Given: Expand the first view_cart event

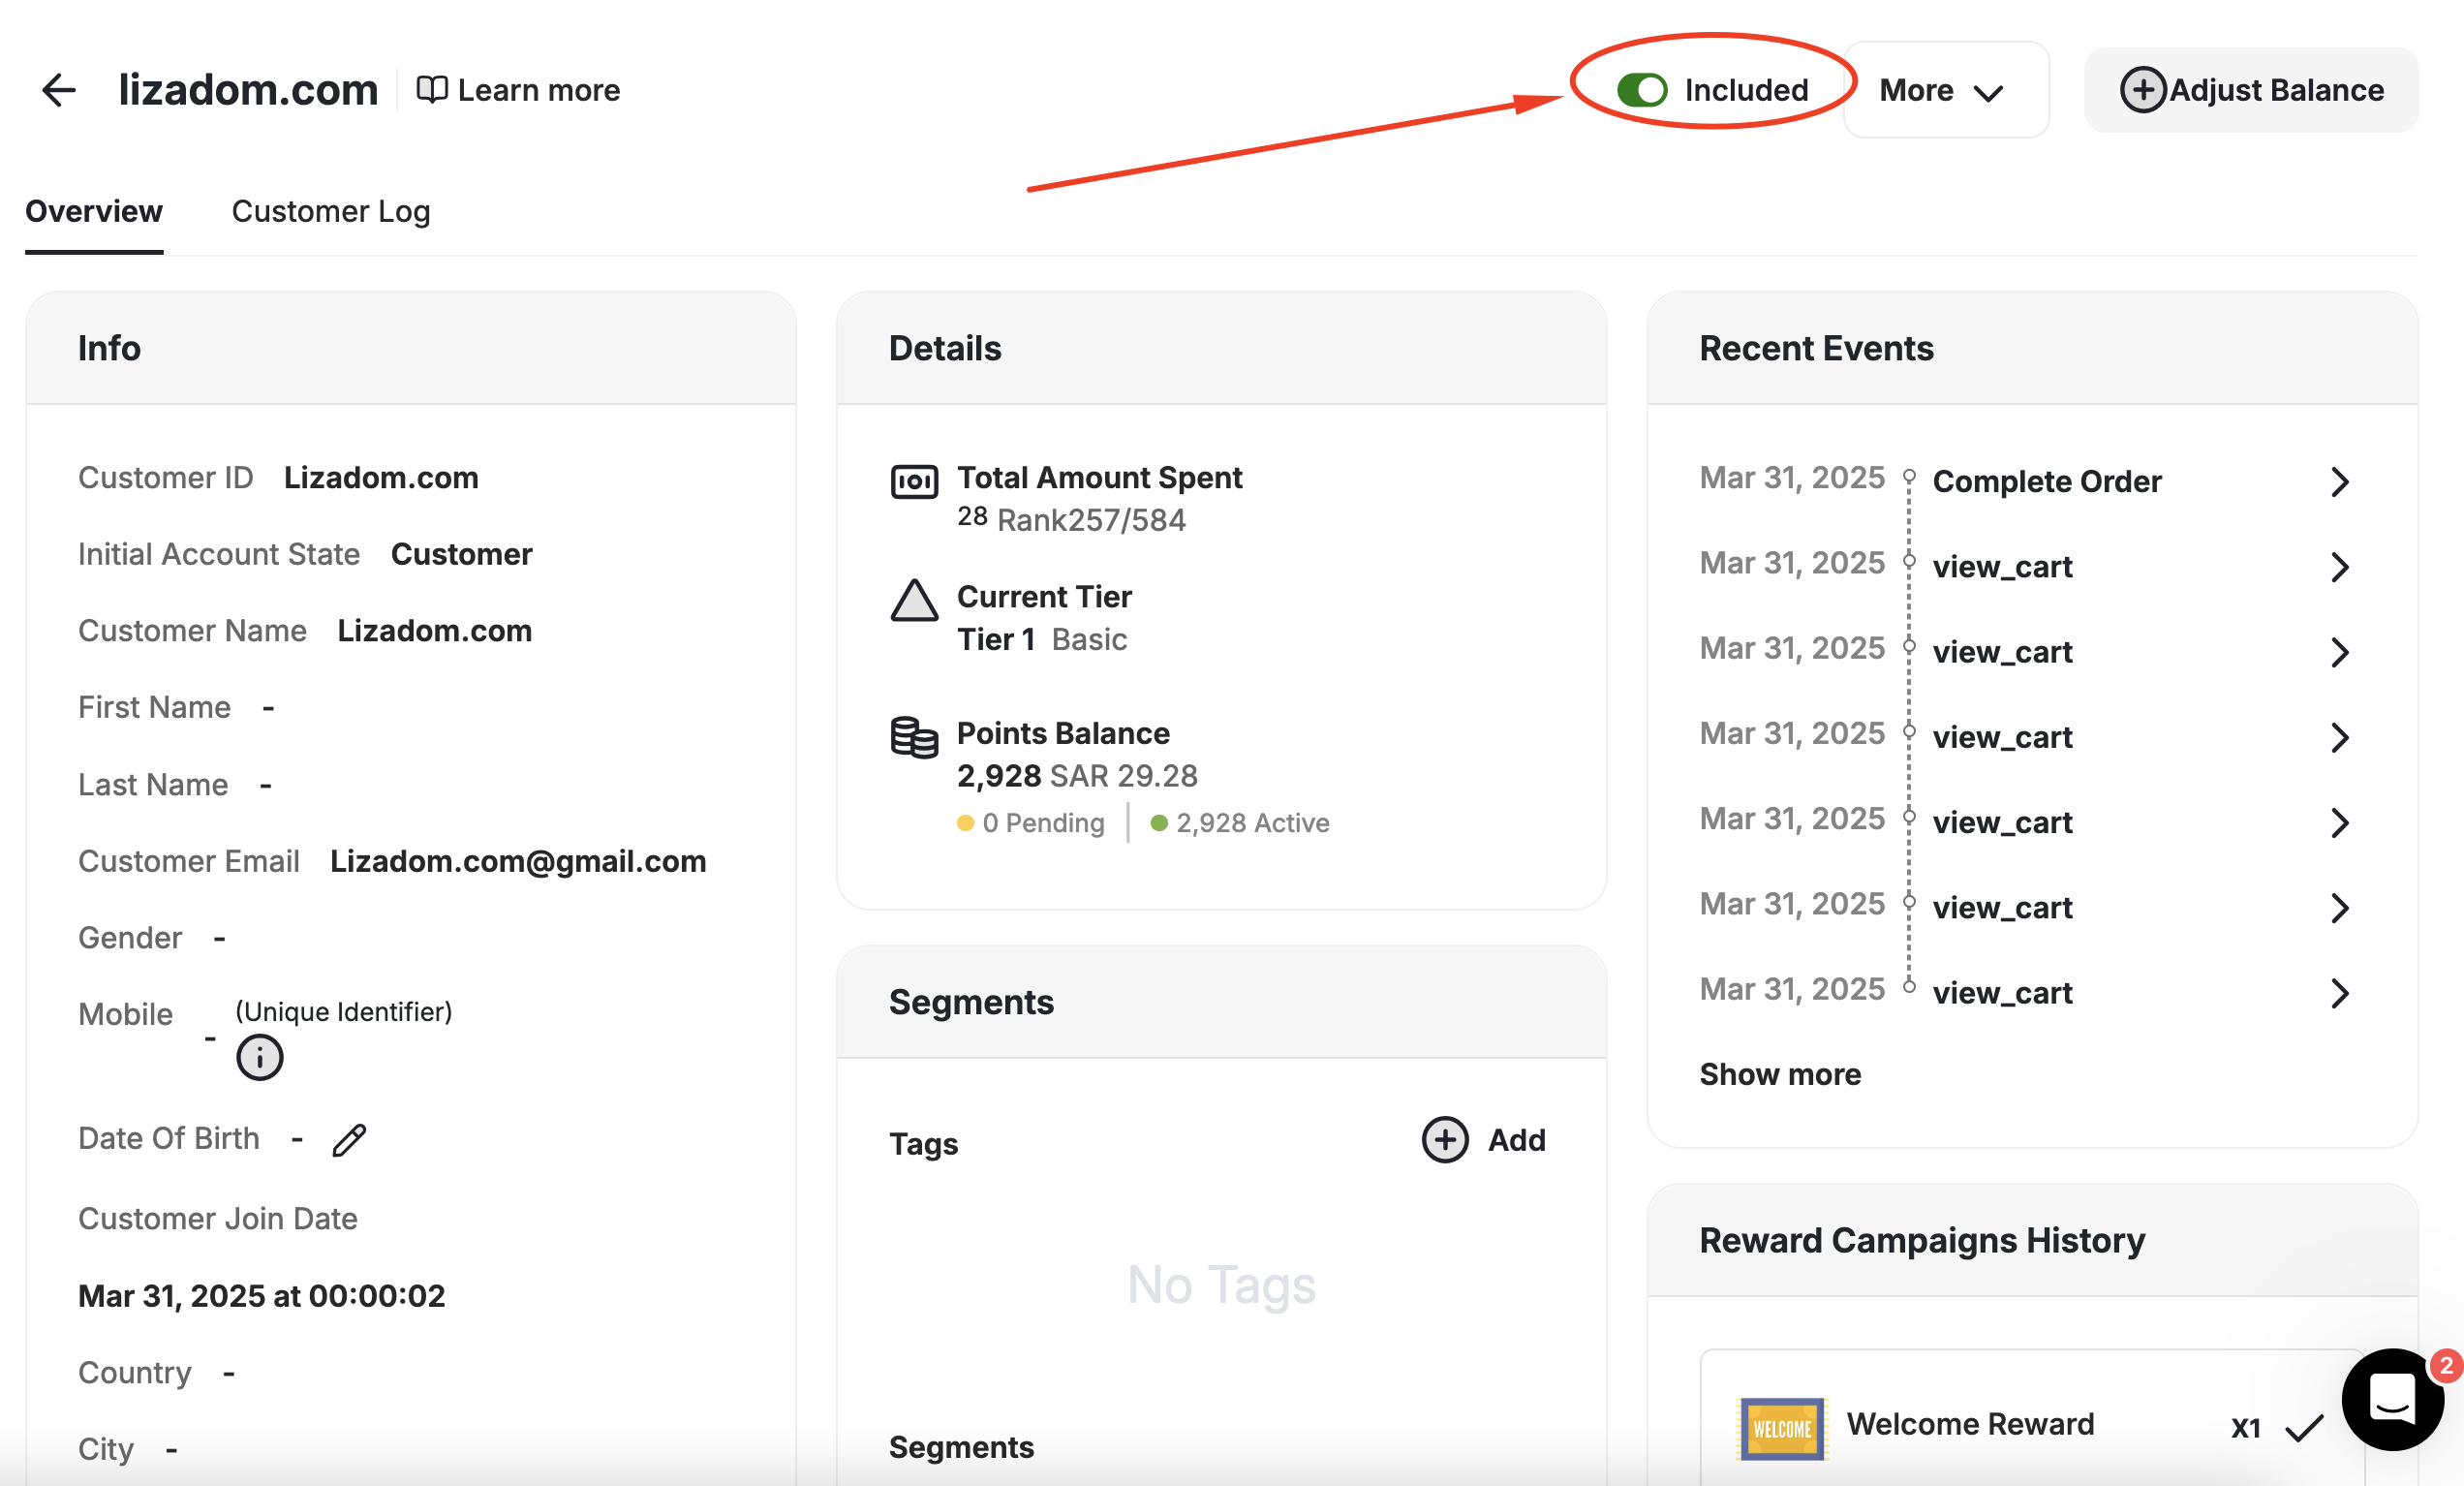Looking at the screenshot, I should [x=2341, y=566].
